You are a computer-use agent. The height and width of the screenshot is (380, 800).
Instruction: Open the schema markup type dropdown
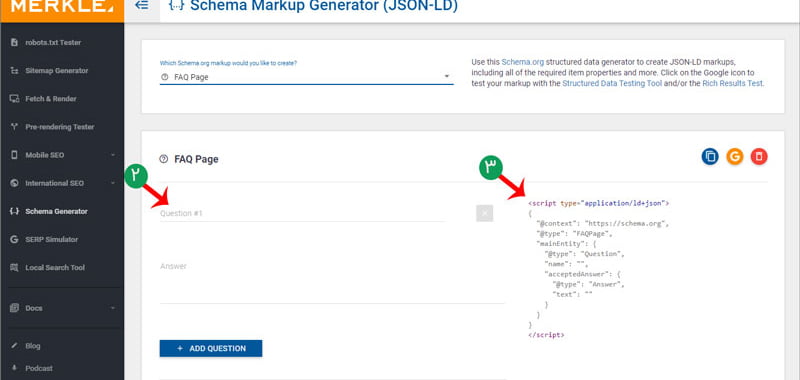click(307, 77)
